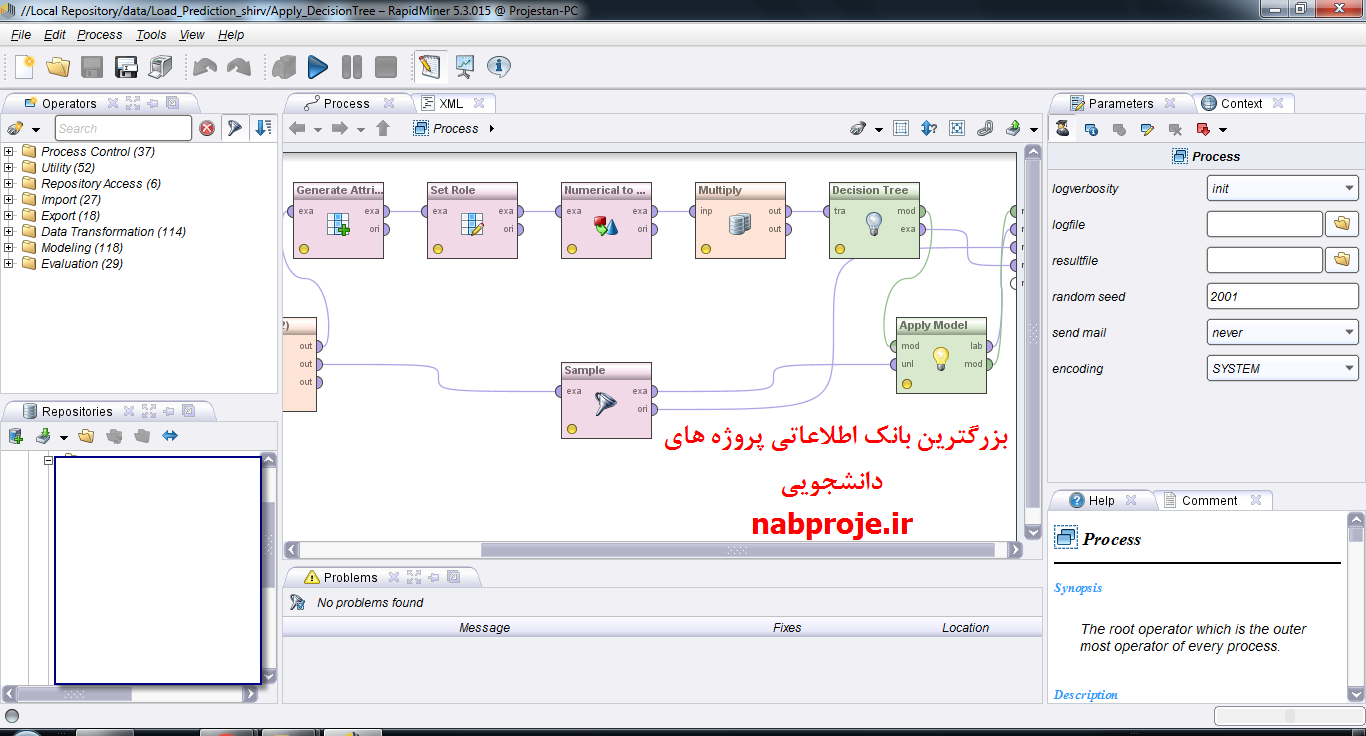Viewport: 1366px width, 736px height.
Task: Browse for resultfile with folder button
Action: [1342, 260]
